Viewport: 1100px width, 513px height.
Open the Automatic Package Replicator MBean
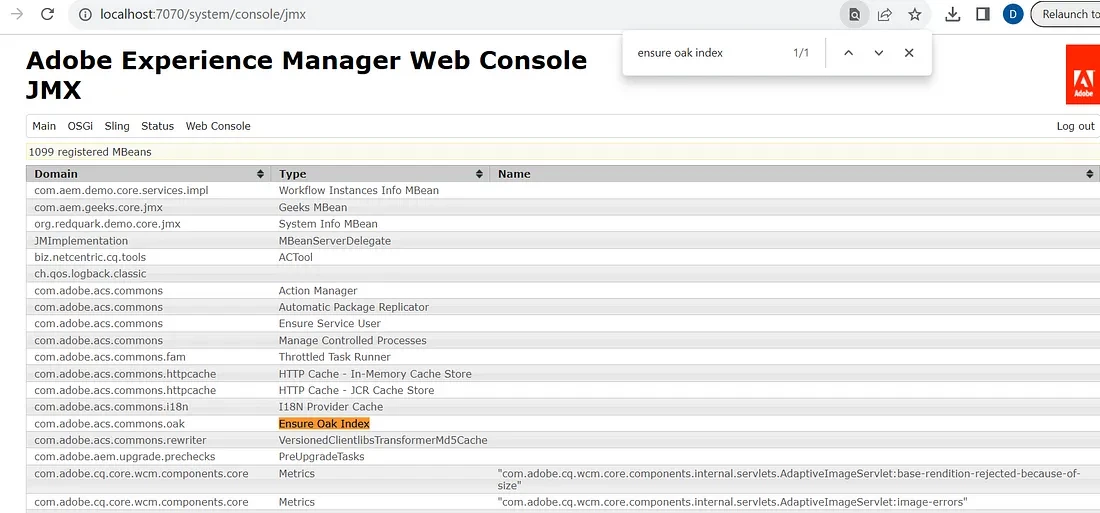[354, 307]
